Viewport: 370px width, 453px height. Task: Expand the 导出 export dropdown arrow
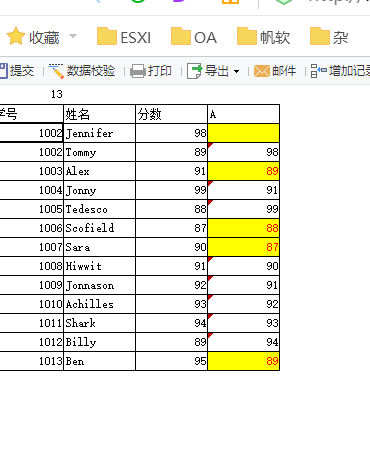tap(236, 71)
